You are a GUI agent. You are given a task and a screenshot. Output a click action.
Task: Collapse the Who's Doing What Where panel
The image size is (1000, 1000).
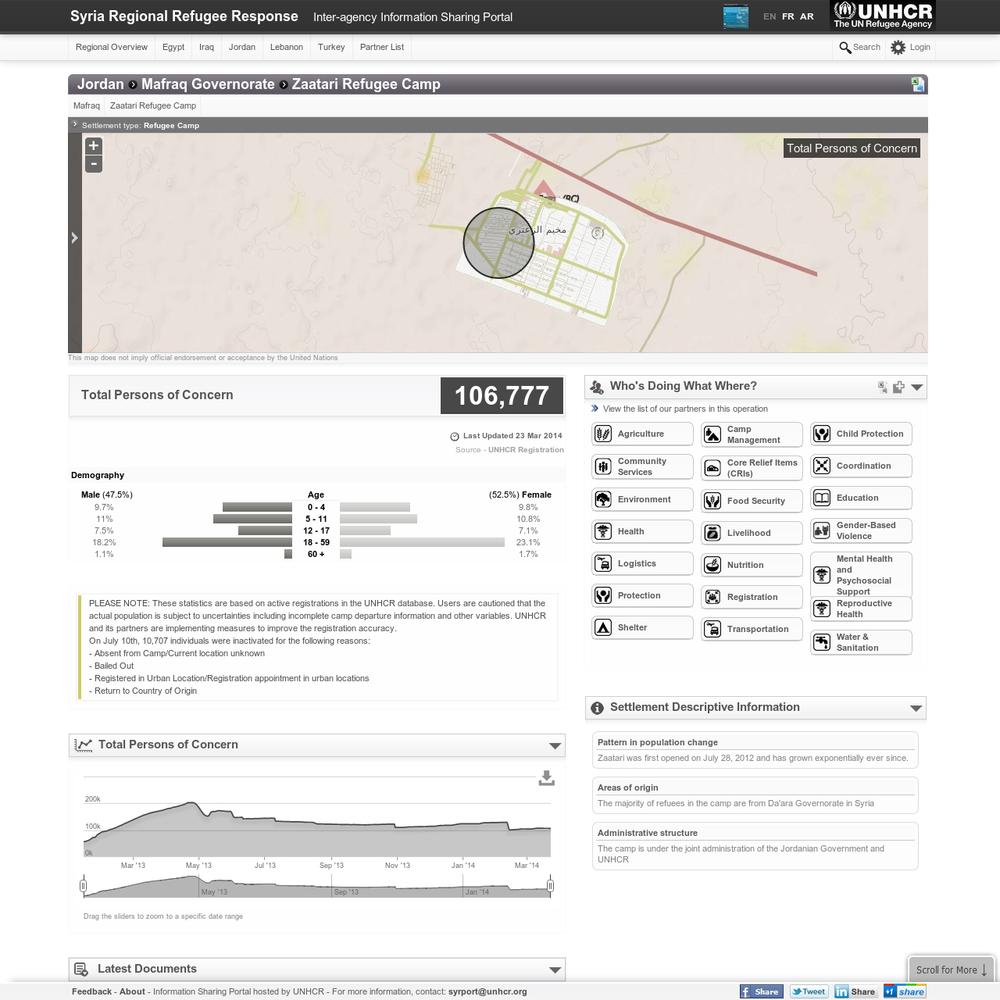click(917, 387)
